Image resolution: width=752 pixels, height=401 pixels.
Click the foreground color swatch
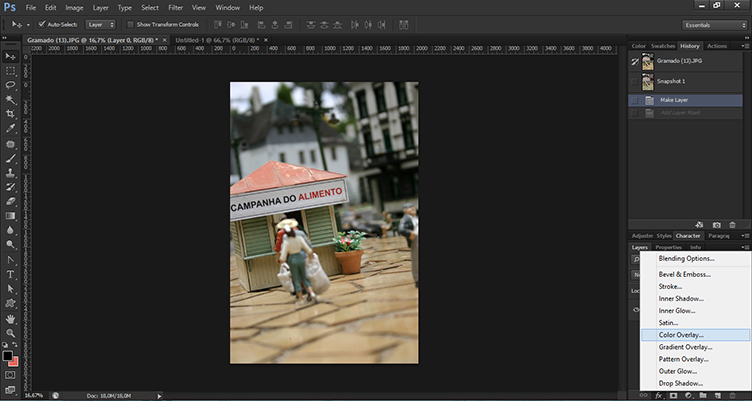pyautogui.click(x=8, y=355)
